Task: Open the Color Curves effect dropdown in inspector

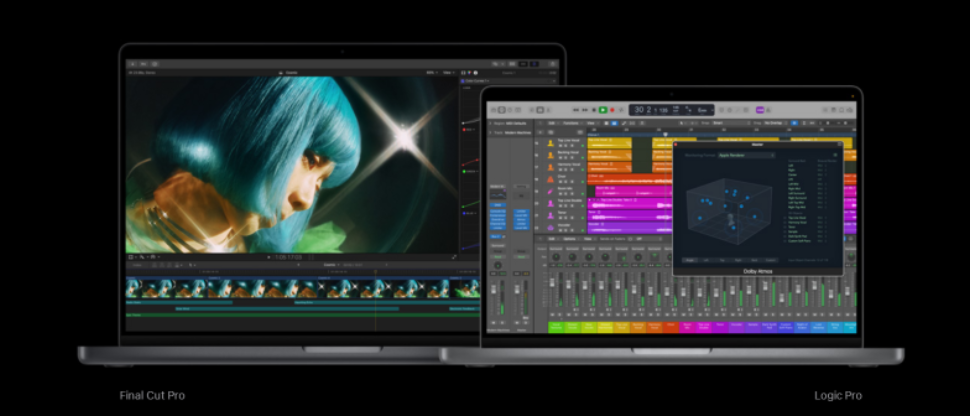Action: click(x=478, y=80)
